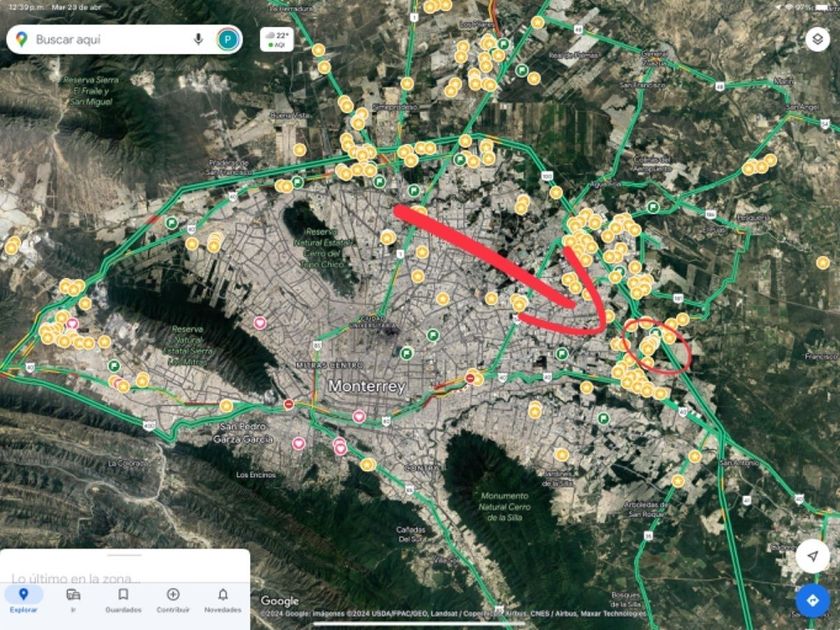Tap the red road-closure marker west of Monterrey
Screen dimensions: 840x630
(289, 404)
